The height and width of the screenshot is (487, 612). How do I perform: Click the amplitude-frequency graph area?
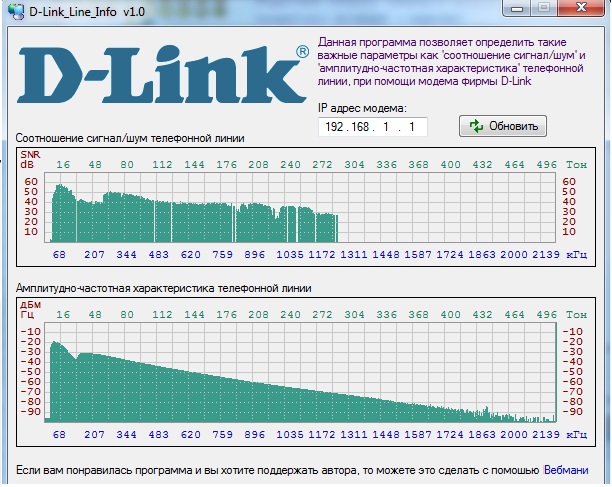click(x=300, y=372)
